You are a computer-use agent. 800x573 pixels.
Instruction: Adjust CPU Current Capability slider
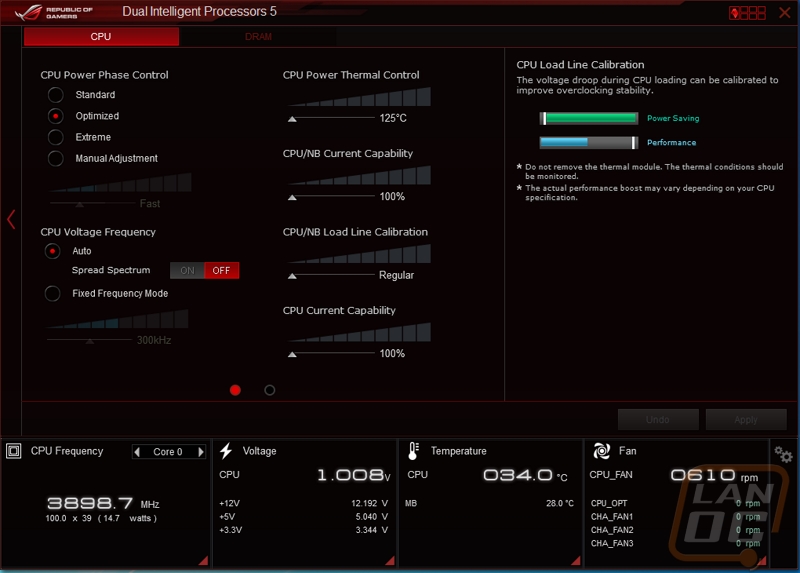(x=292, y=354)
